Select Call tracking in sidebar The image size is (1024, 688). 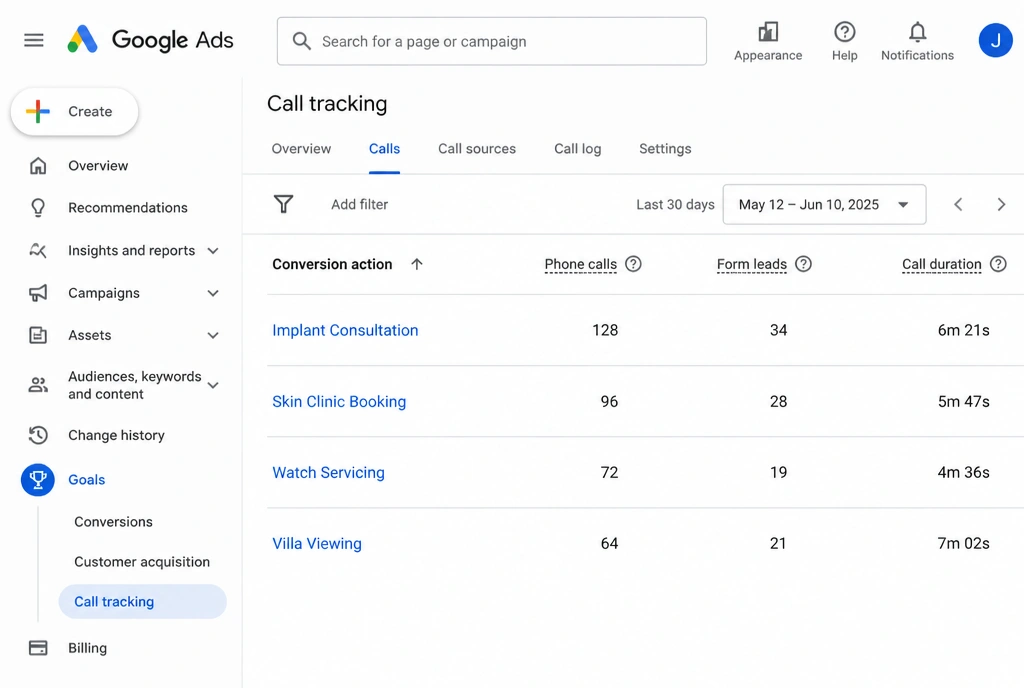coord(142,602)
